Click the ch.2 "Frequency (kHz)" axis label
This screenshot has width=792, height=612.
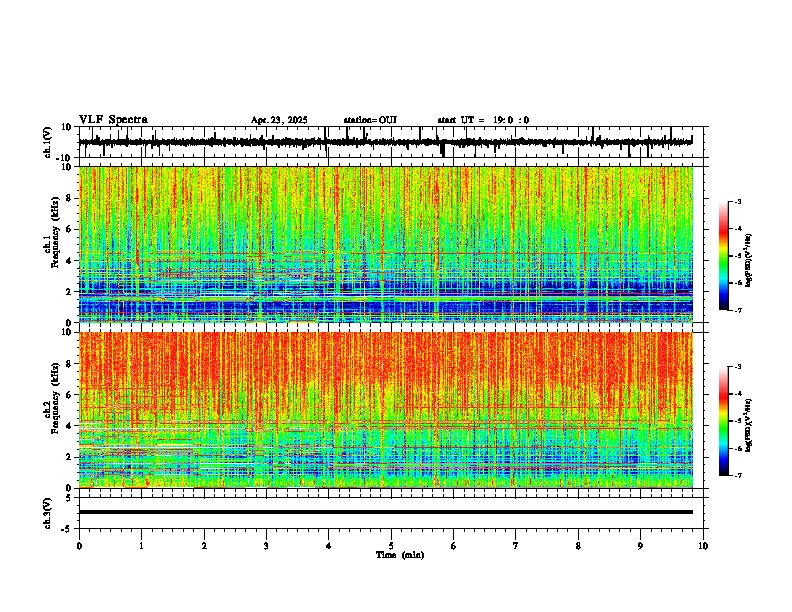pos(55,397)
